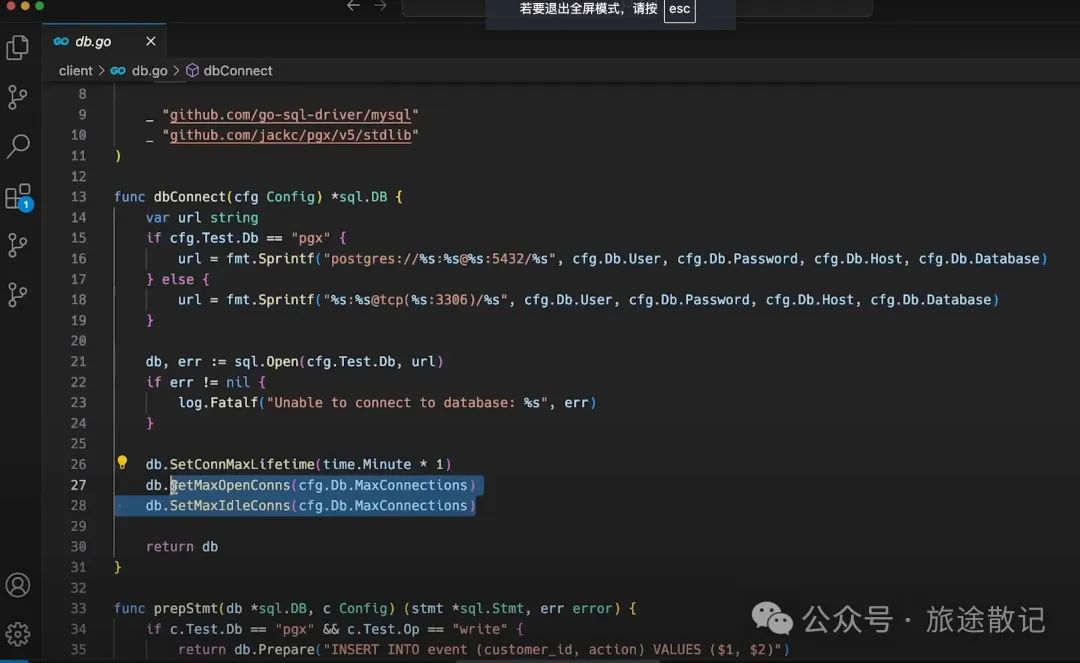1080x663 pixels.
Task: Select the db.go editor tab
Action: pyautogui.click(x=93, y=41)
